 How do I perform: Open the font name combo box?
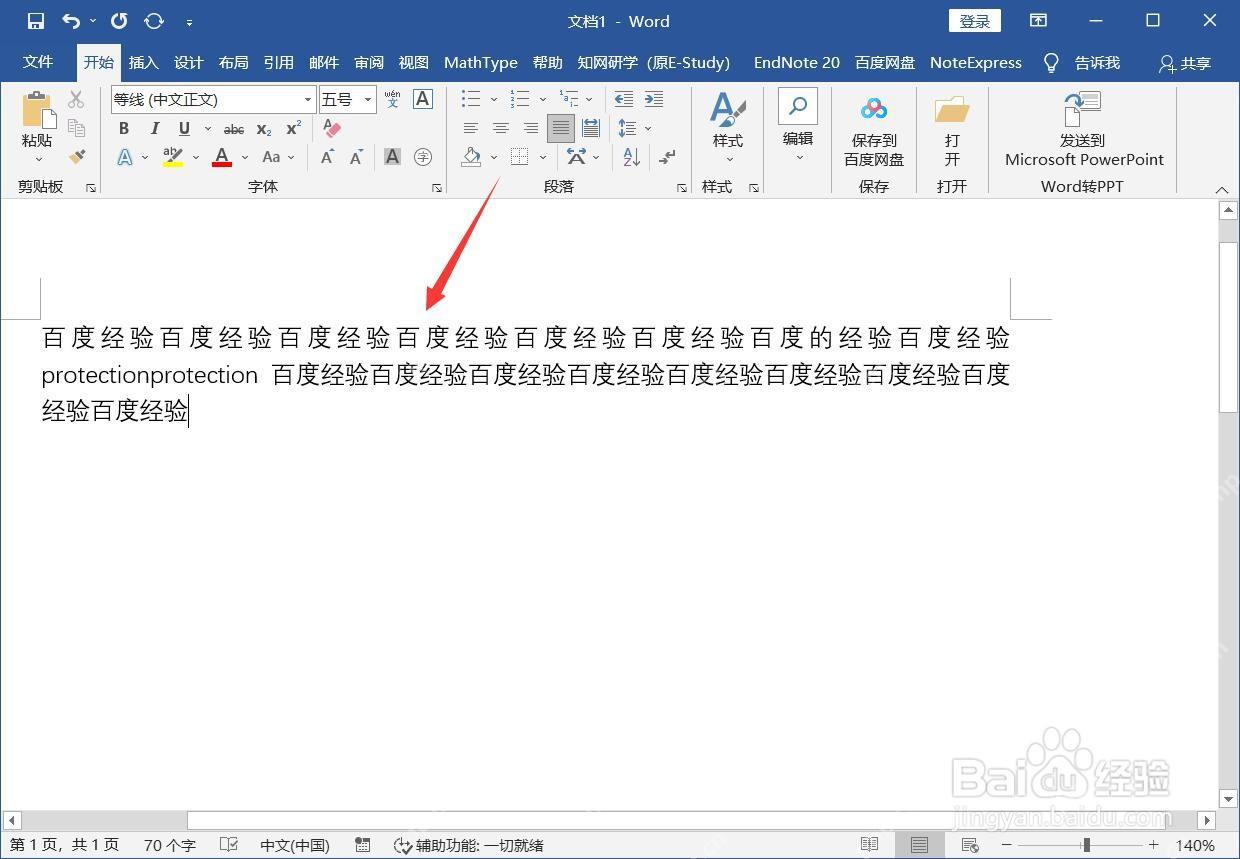tap(213, 99)
